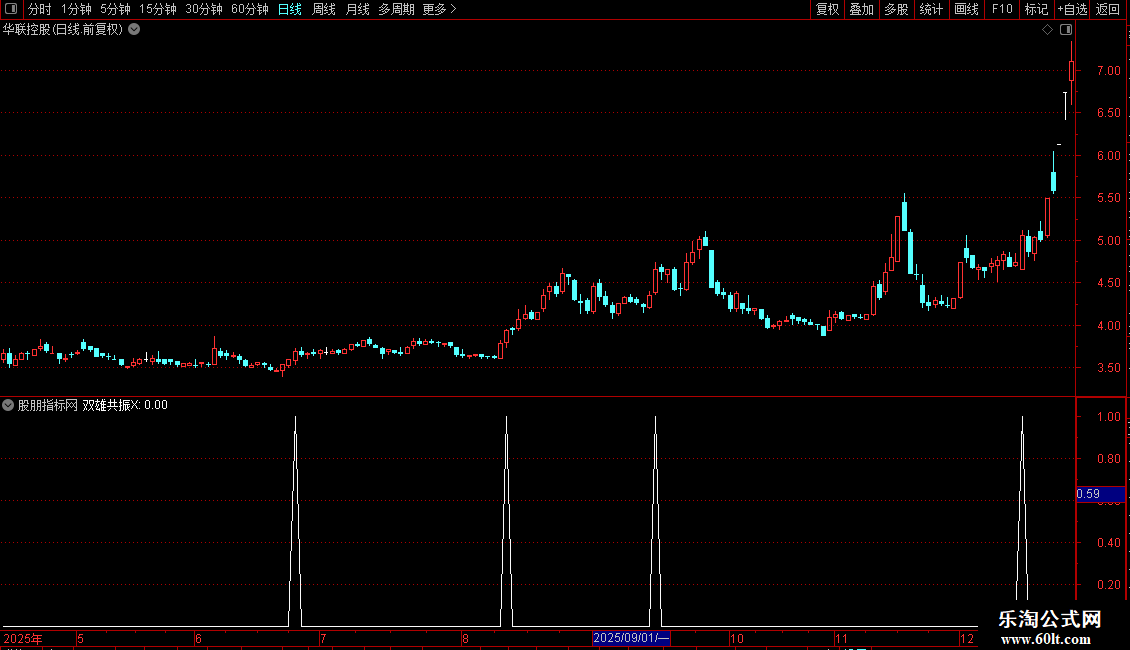Click the panel layout icon at top-left

click(x=11, y=9)
